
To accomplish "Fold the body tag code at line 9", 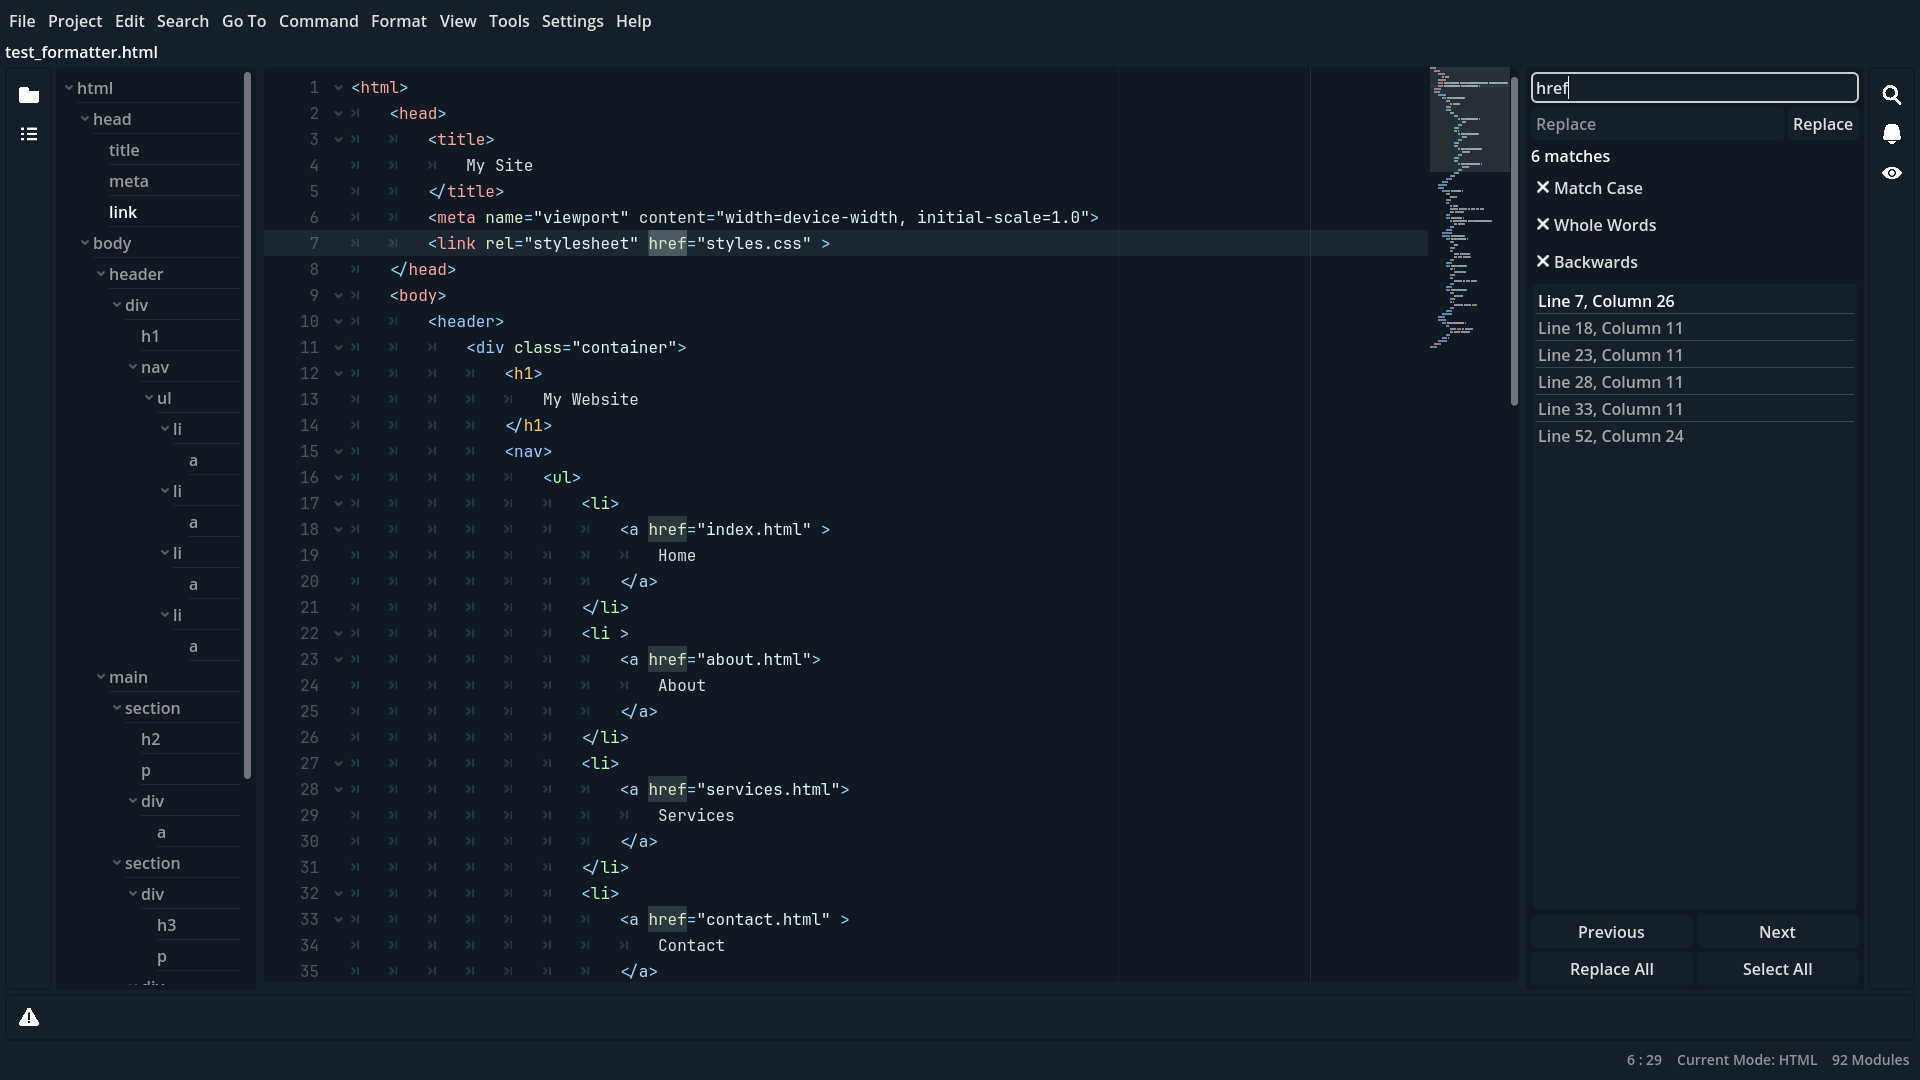I will (337, 296).
